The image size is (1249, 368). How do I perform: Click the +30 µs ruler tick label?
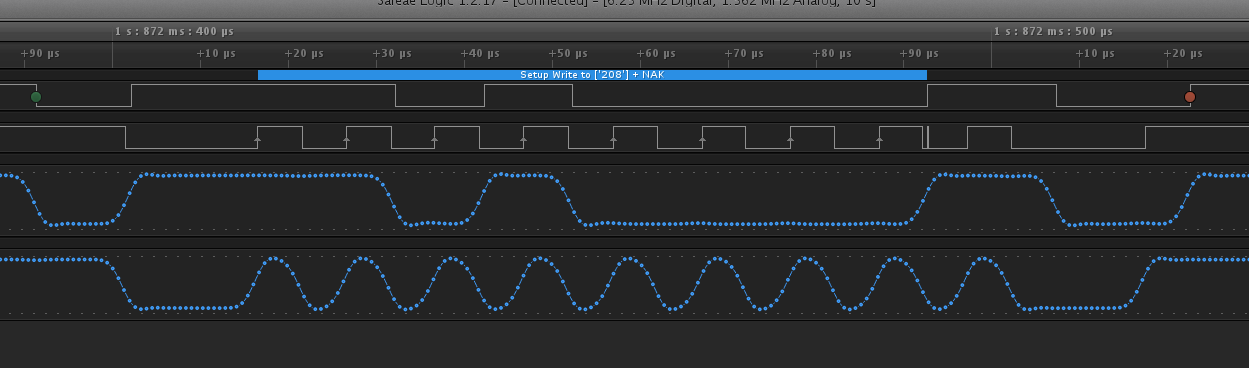coord(393,53)
